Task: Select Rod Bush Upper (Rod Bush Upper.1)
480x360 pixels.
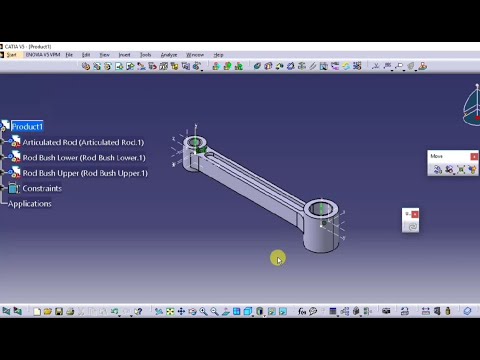Action: [85, 173]
